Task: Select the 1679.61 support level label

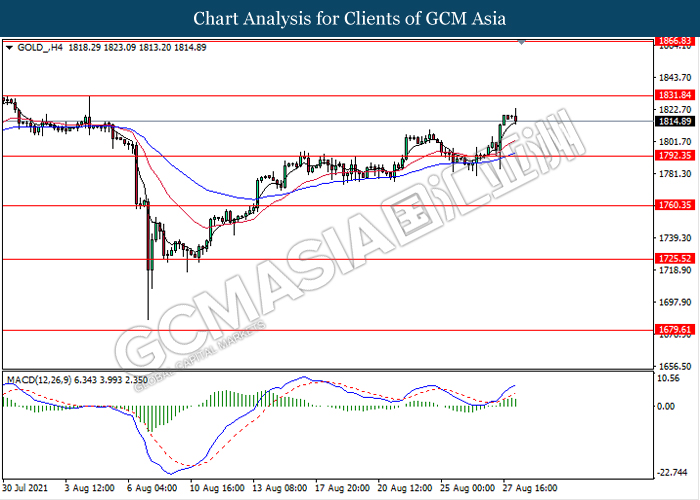Action: pyautogui.click(x=675, y=330)
